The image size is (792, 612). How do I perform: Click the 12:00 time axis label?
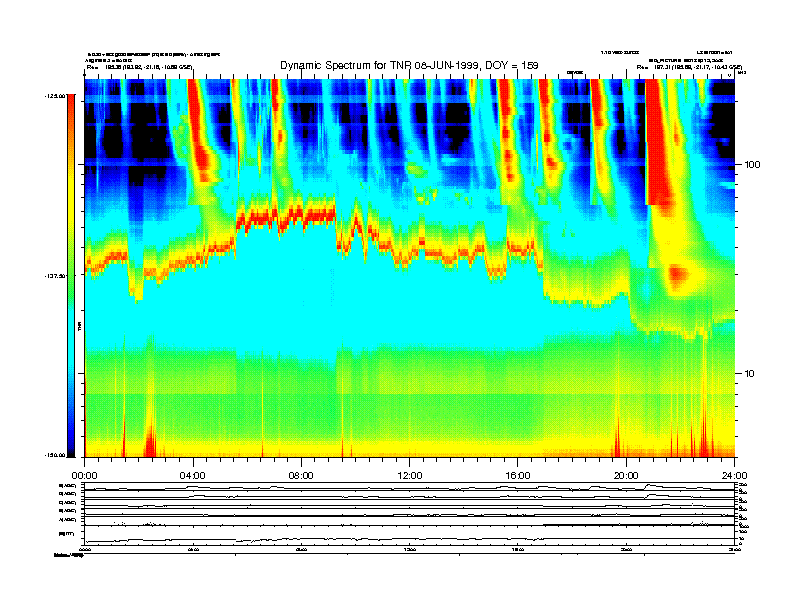point(410,476)
